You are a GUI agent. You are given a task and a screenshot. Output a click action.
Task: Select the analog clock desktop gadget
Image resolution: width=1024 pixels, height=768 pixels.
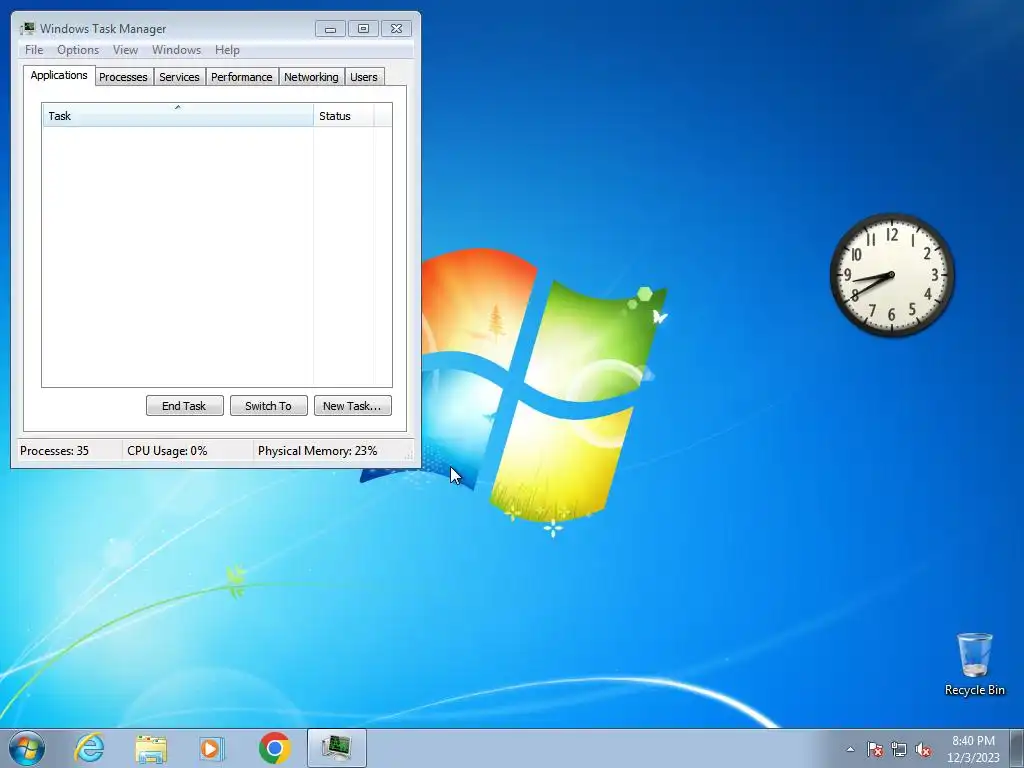[x=892, y=275]
